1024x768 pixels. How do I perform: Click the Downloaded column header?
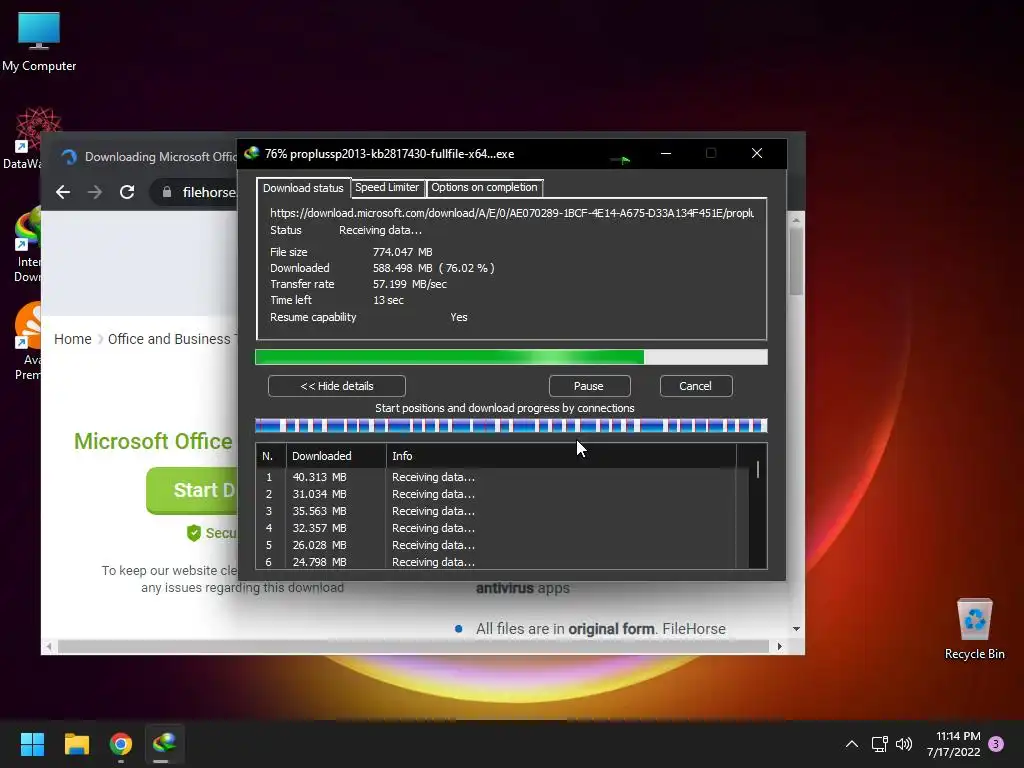point(336,456)
